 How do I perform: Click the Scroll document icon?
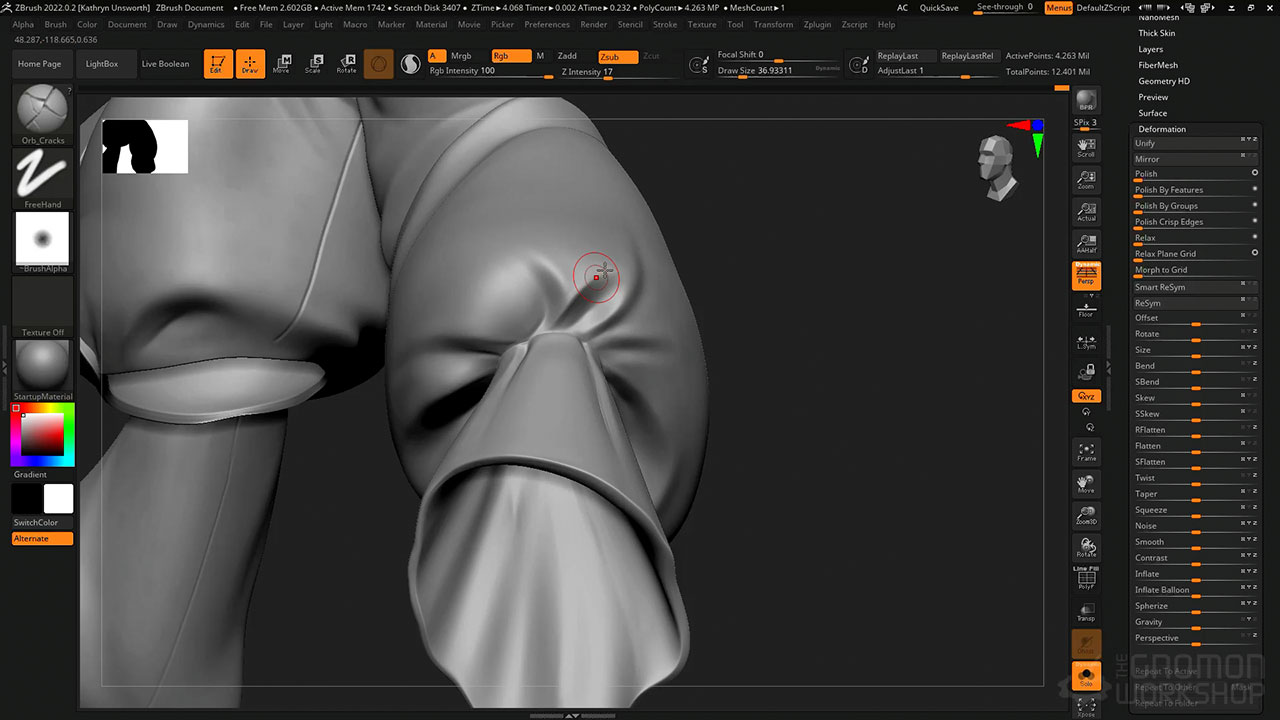(x=1086, y=148)
